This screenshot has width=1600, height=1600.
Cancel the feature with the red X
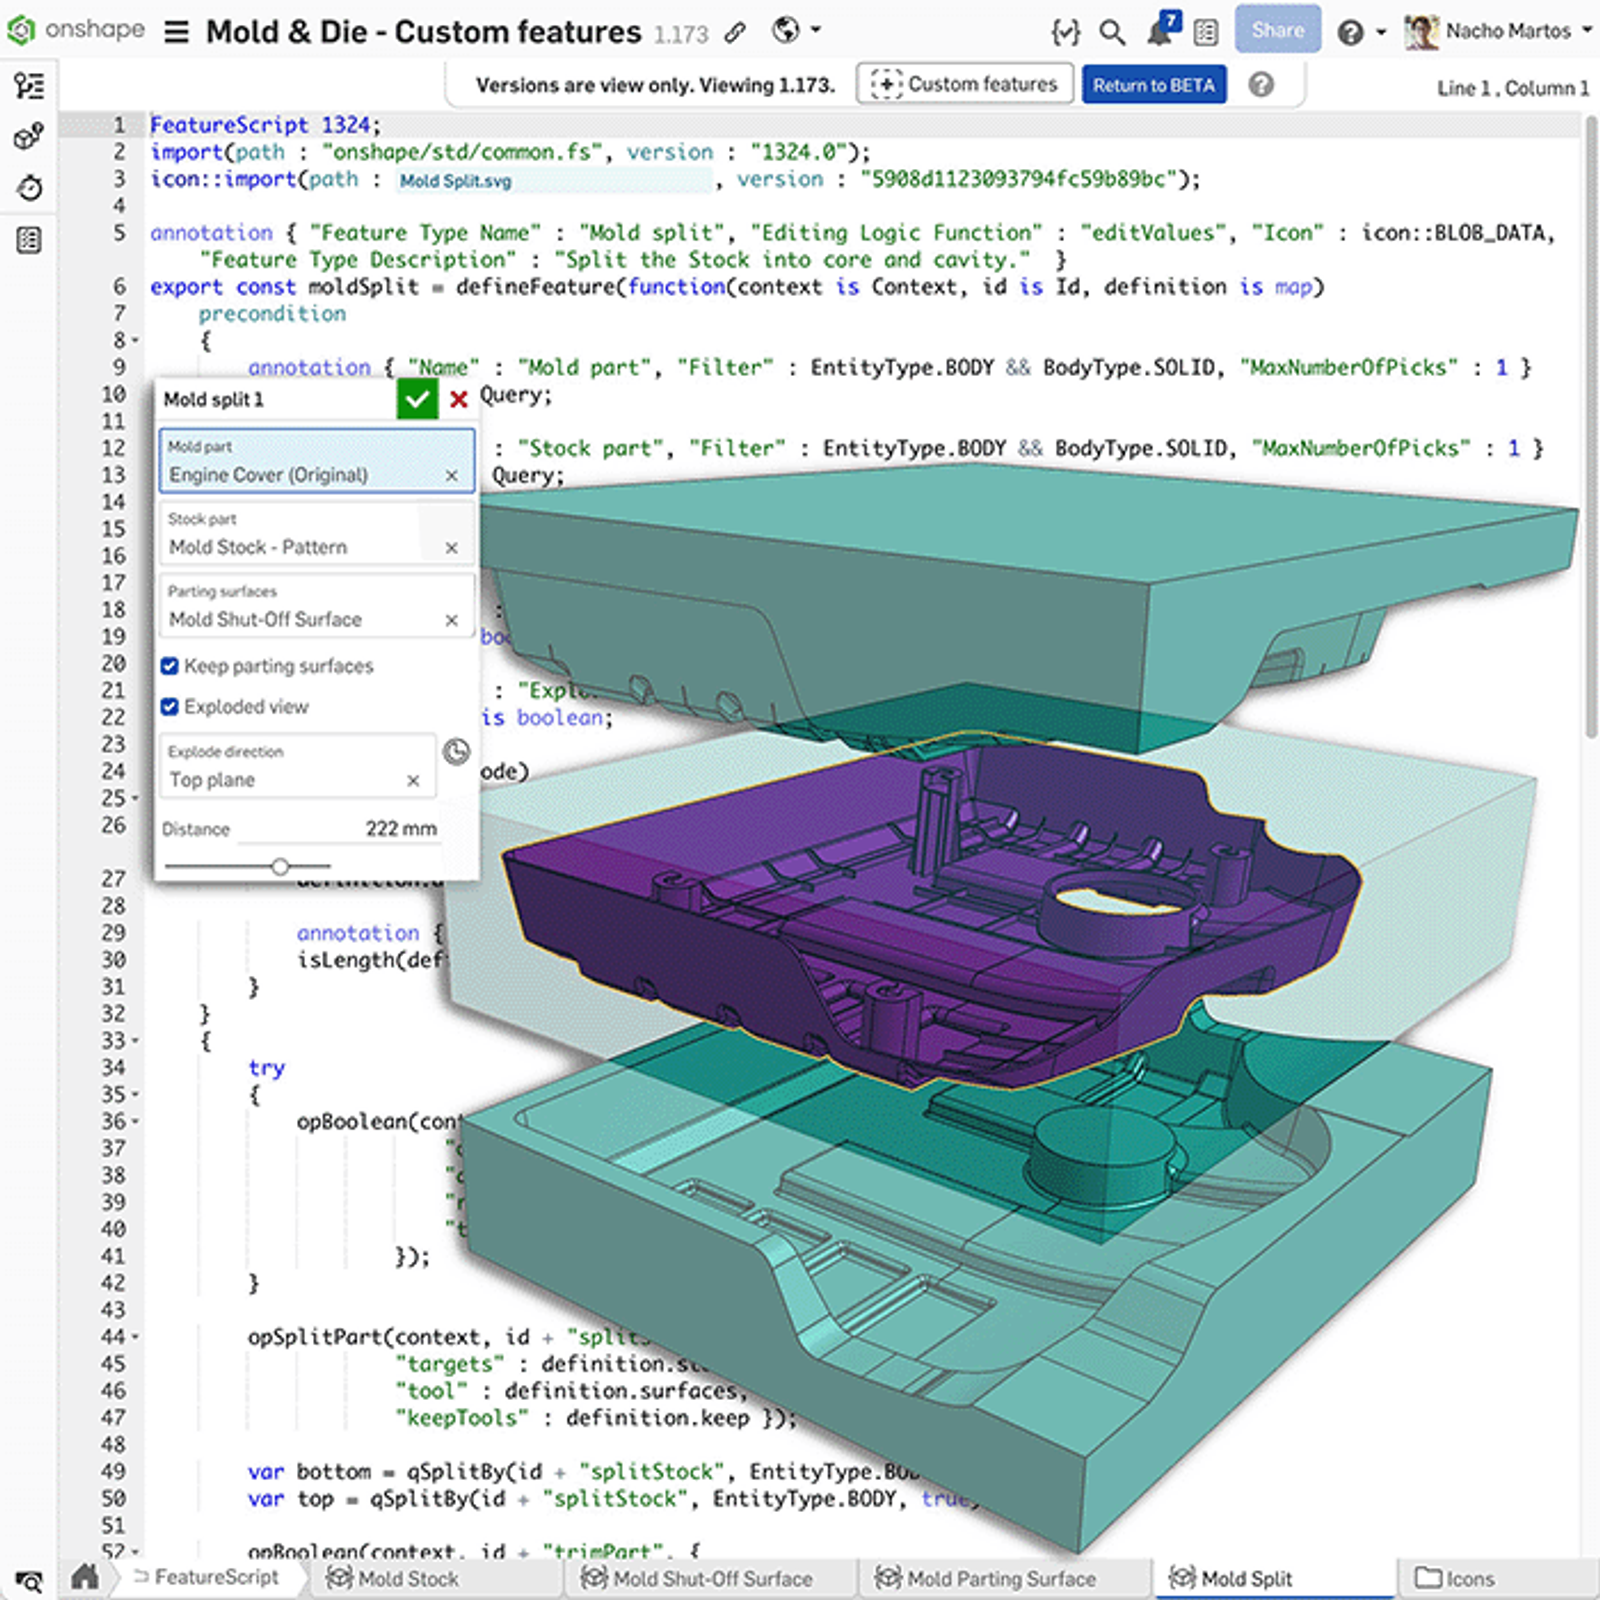point(458,398)
